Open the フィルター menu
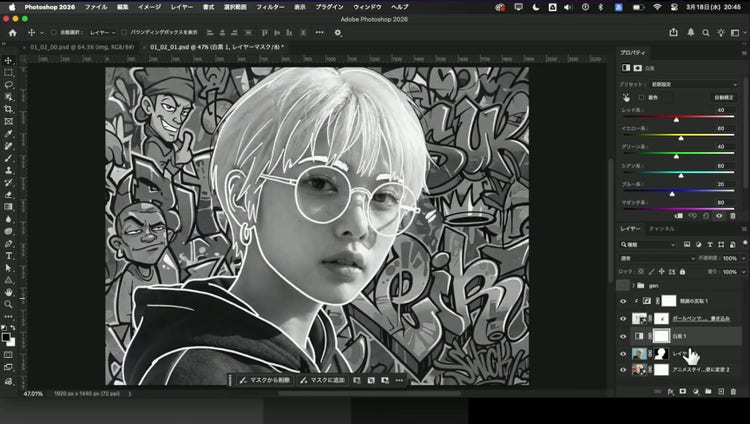 (x=269, y=6)
